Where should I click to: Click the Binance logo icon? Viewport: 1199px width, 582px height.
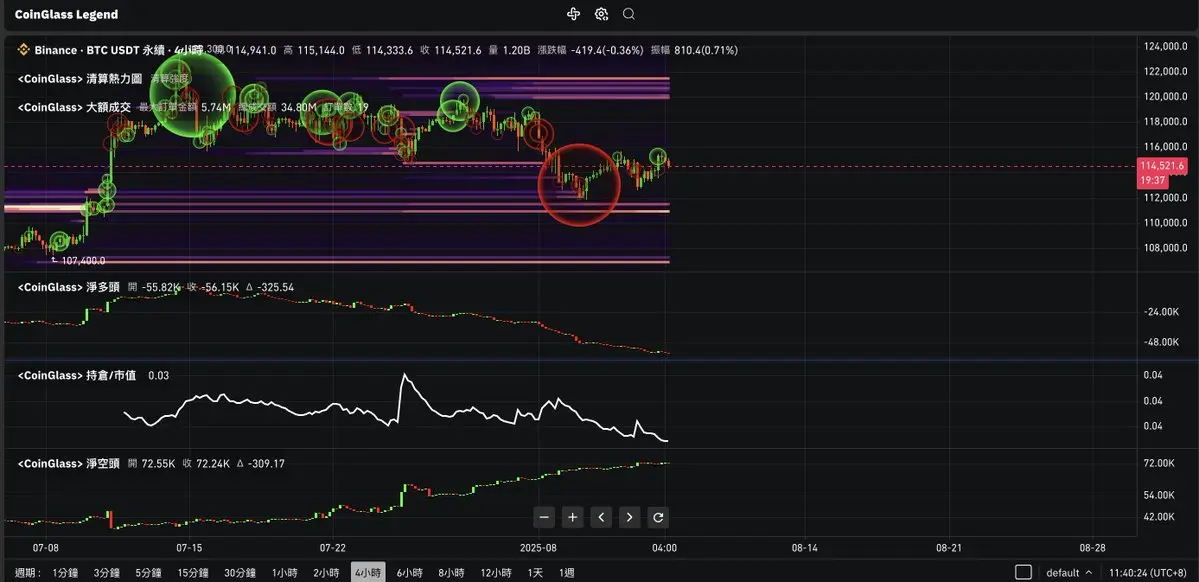[23, 50]
